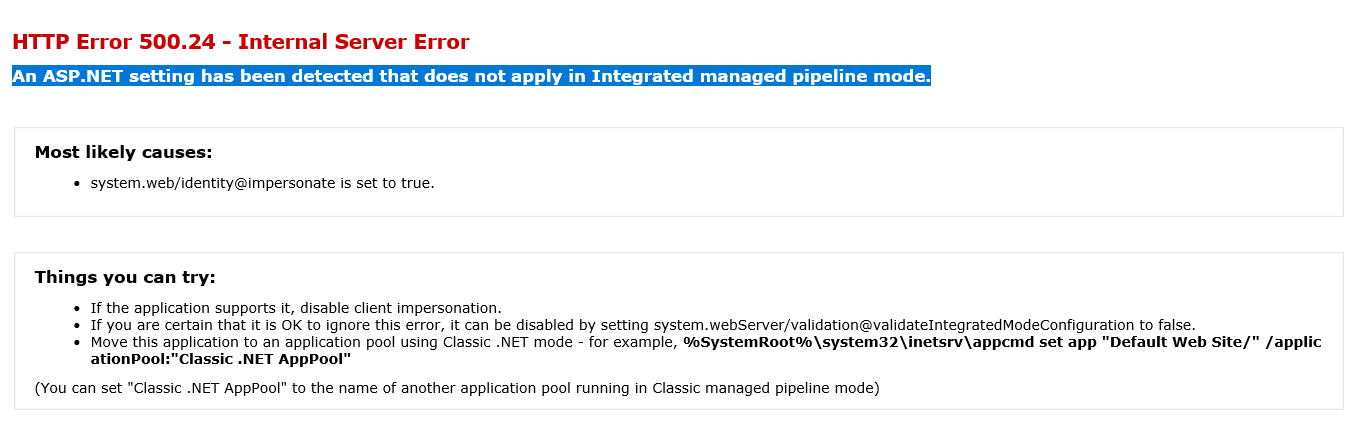Click the bullet before the impersonate cause
The width and height of the screenshot is (1358, 422).
[77, 184]
